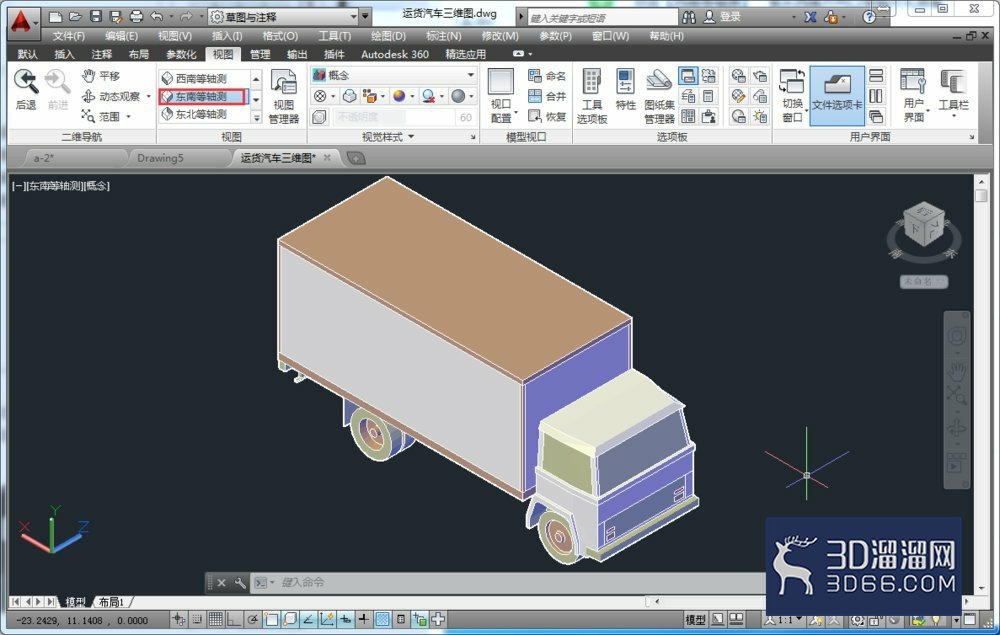The image size is (1000, 635).
Task: Click the 切换窗口 (Switch Windows) icon
Action: click(792, 96)
